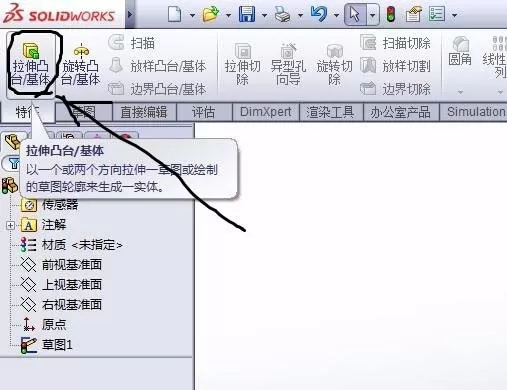Expand the Select tool dropdown arrow
507x390 pixels.
(x=373, y=15)
